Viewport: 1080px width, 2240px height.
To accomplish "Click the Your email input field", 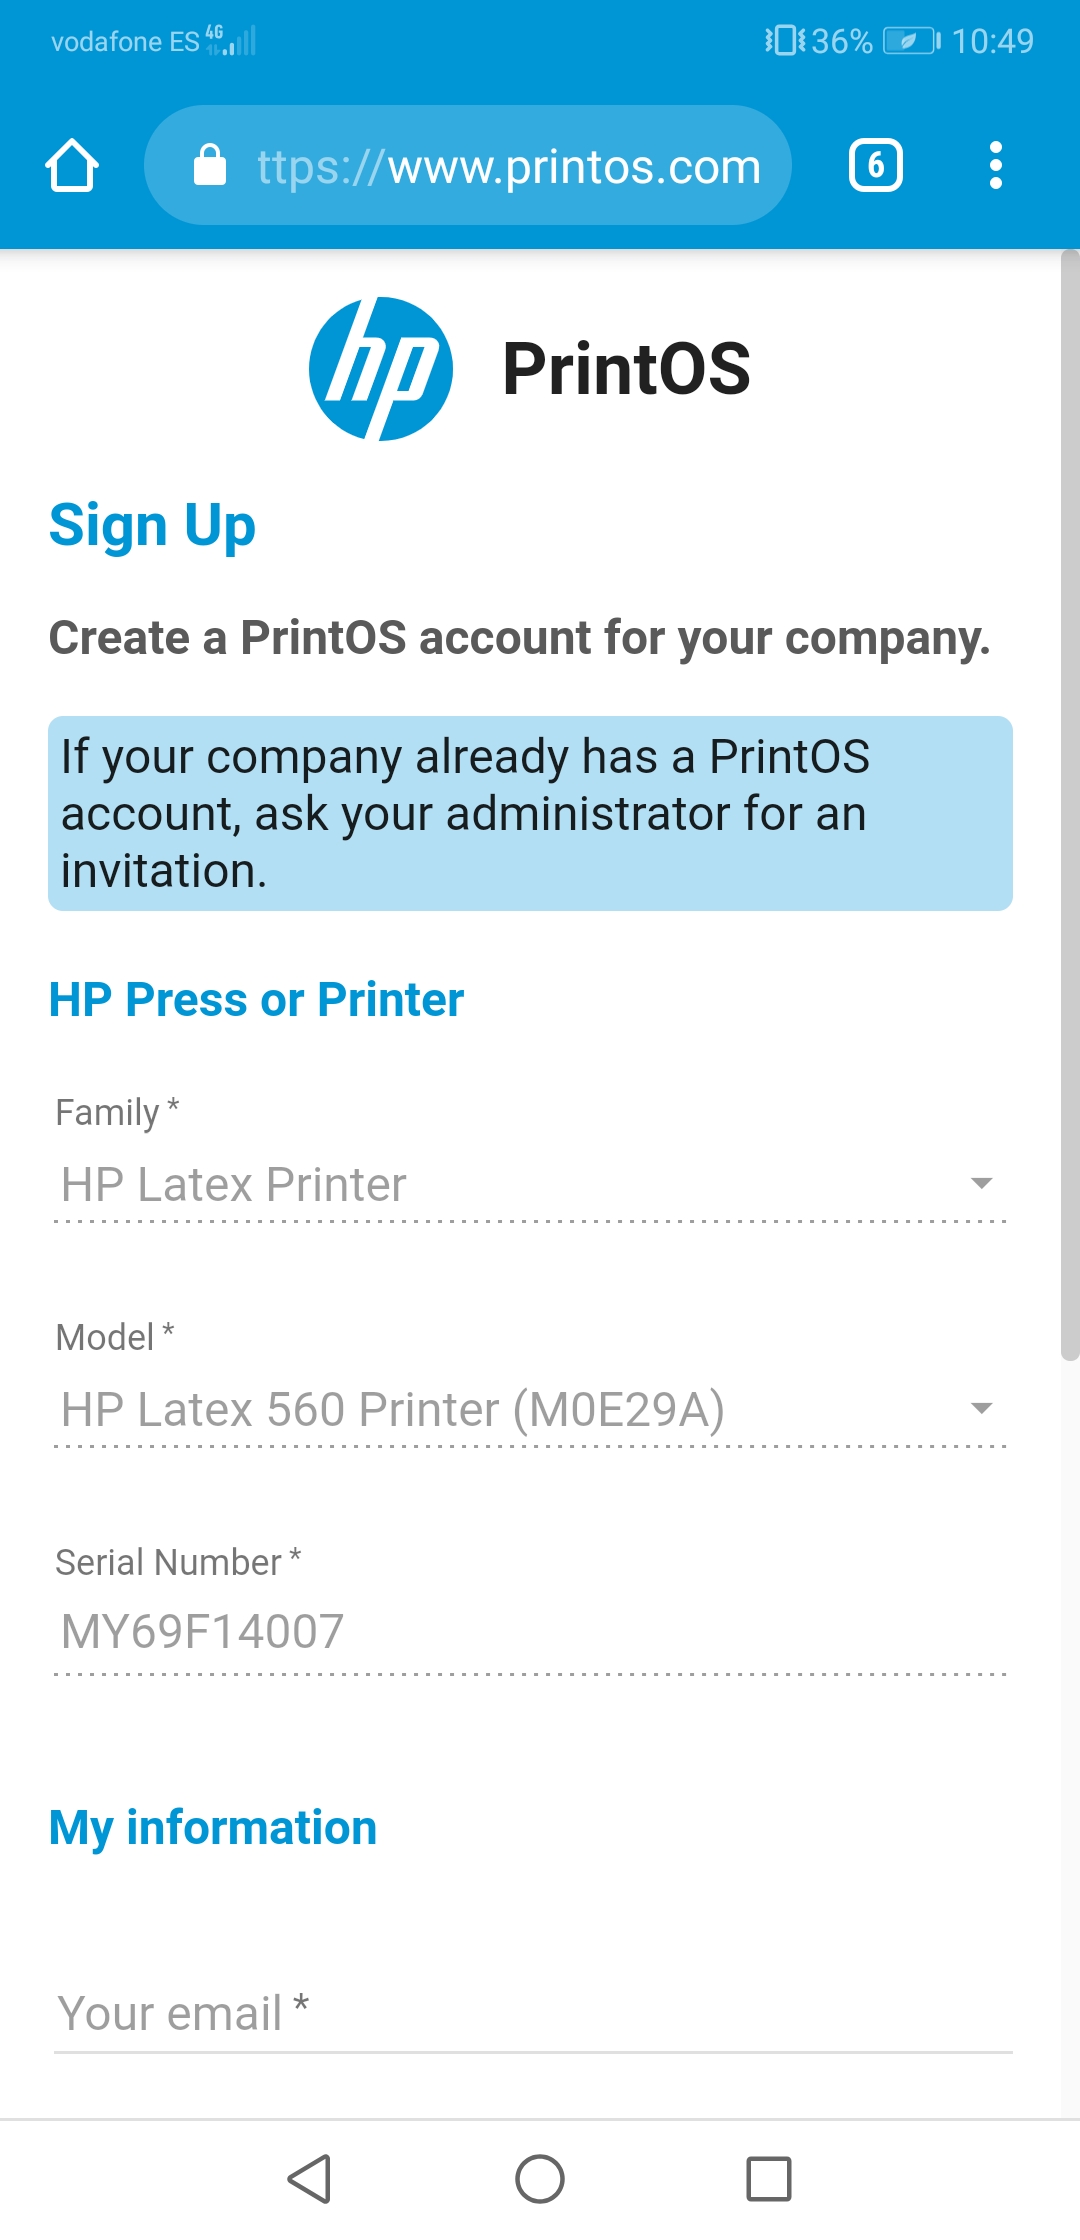I will click(533, 2014).
